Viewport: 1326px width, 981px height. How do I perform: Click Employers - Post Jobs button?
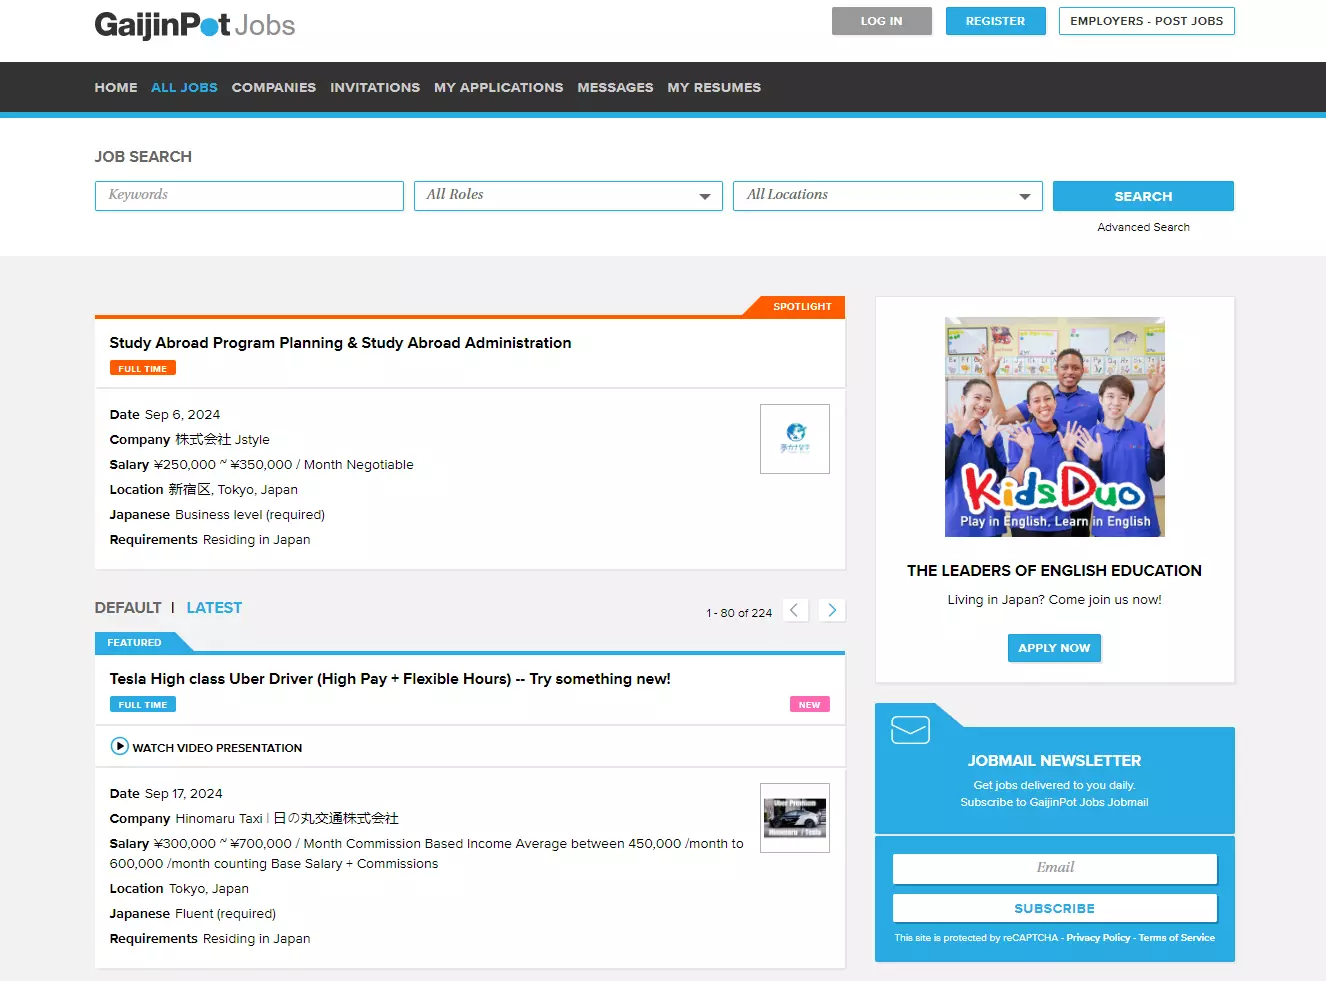click(x=1147, y=21)
